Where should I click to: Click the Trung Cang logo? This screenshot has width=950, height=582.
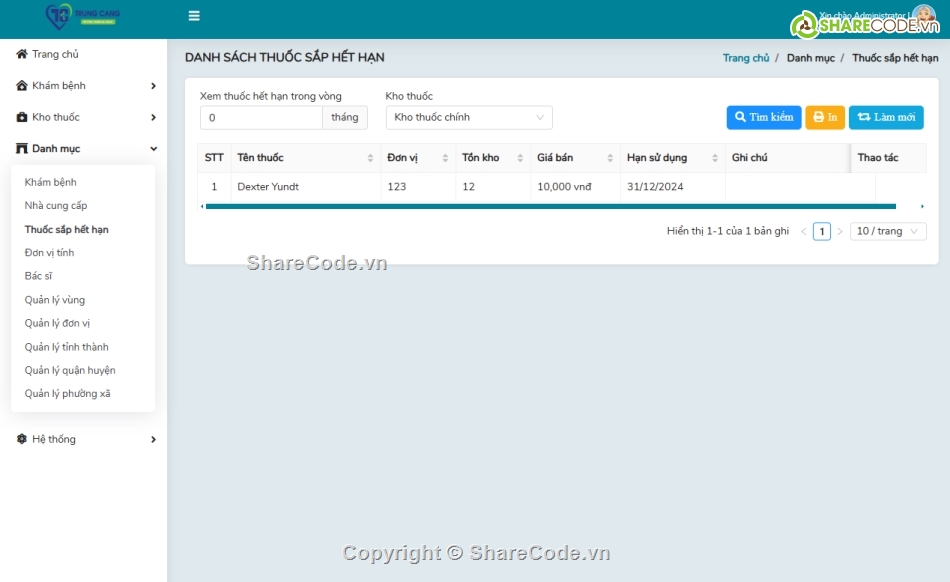[x=83, y=16]
